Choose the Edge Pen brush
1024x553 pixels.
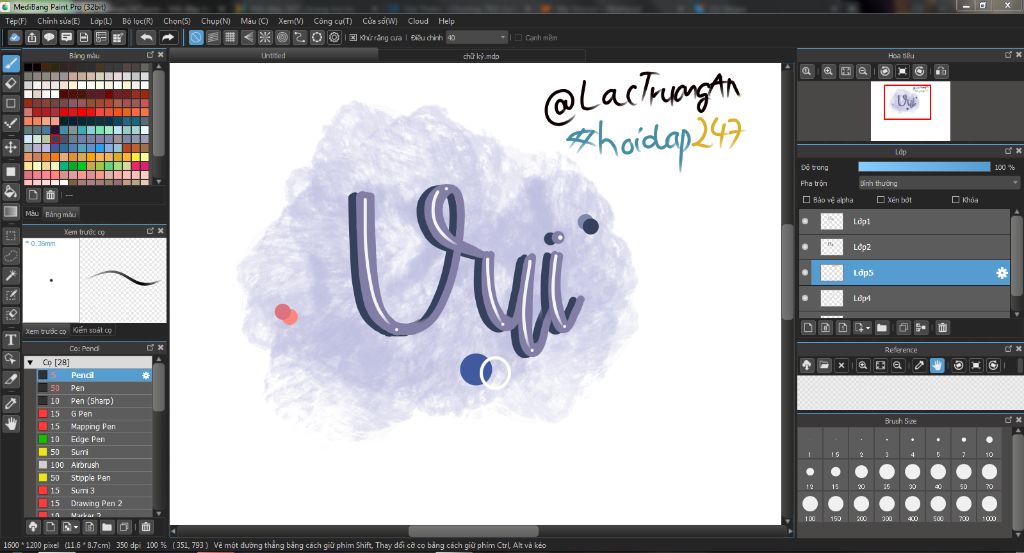point(93,439)
